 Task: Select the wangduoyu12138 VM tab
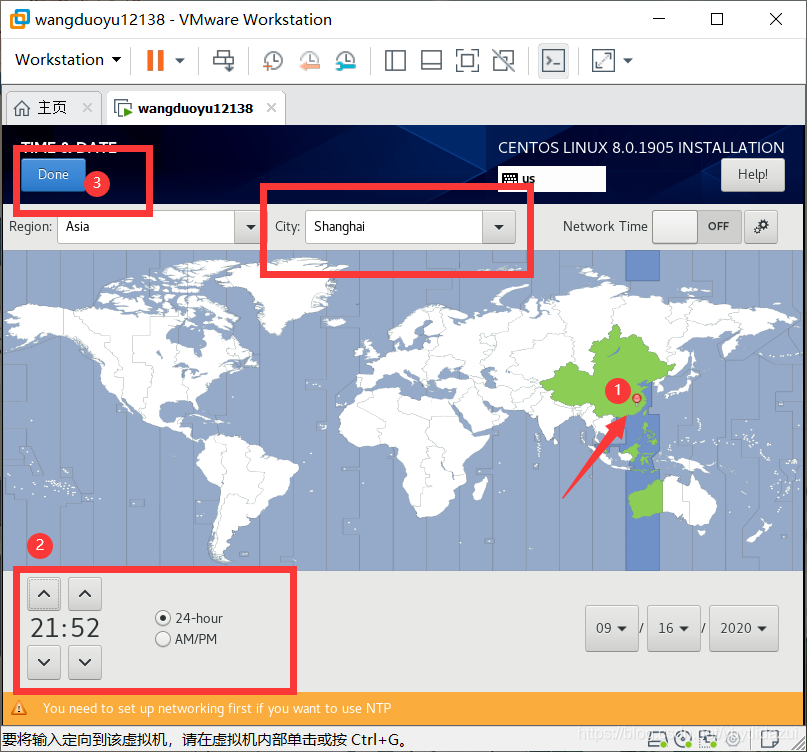pyautogui.click(x=196, y=109)
